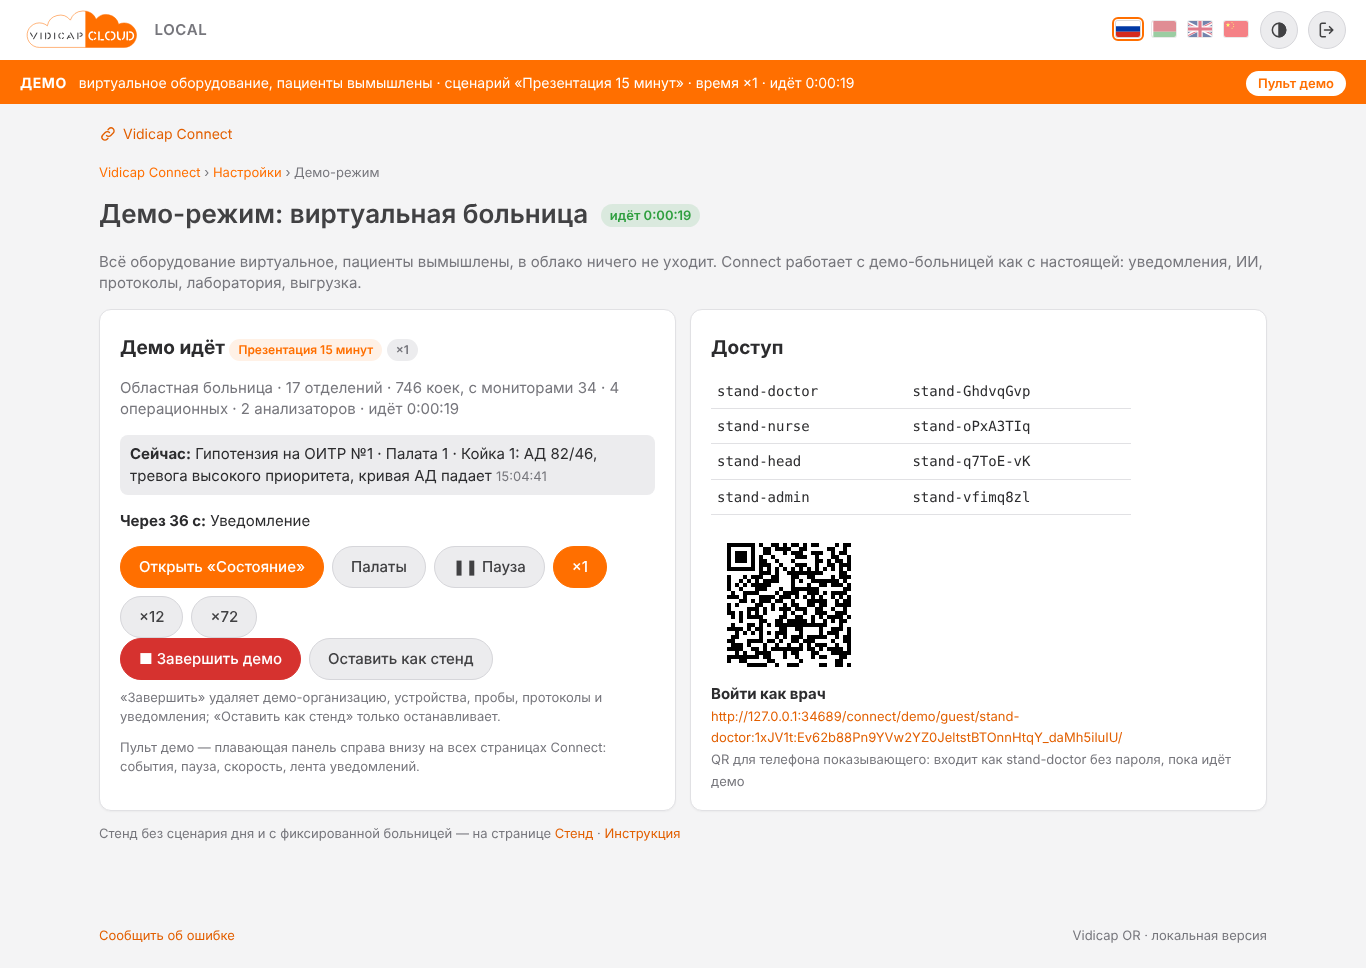Click Через 36 с: Уведомление text

[x=215, y=521]
